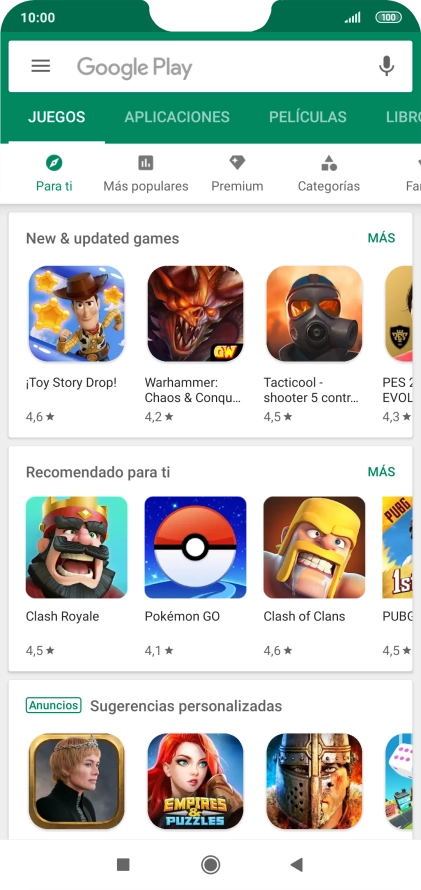This screenshot has width=421, height=890.
Task: Tap MÁS next to Recomendado para ti
Action: tap(381, 472)
